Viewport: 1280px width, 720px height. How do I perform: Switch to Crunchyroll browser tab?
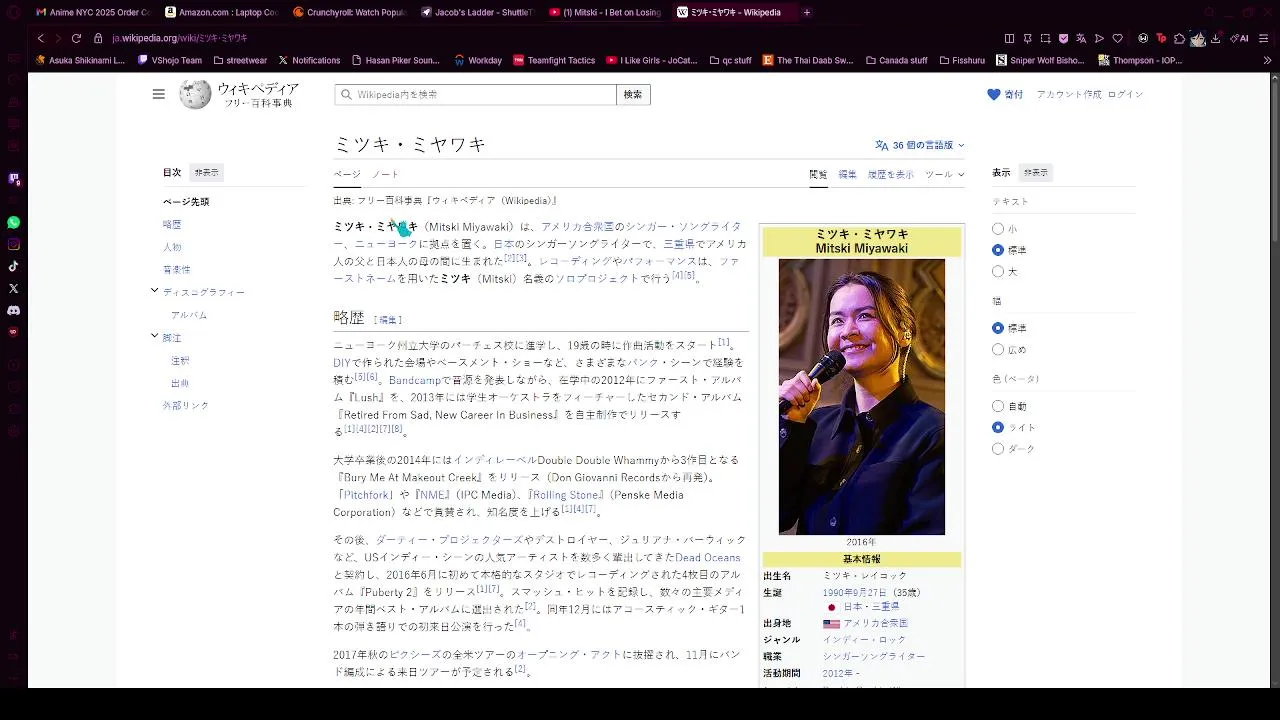pyautogui.click(x=348, y=12)
